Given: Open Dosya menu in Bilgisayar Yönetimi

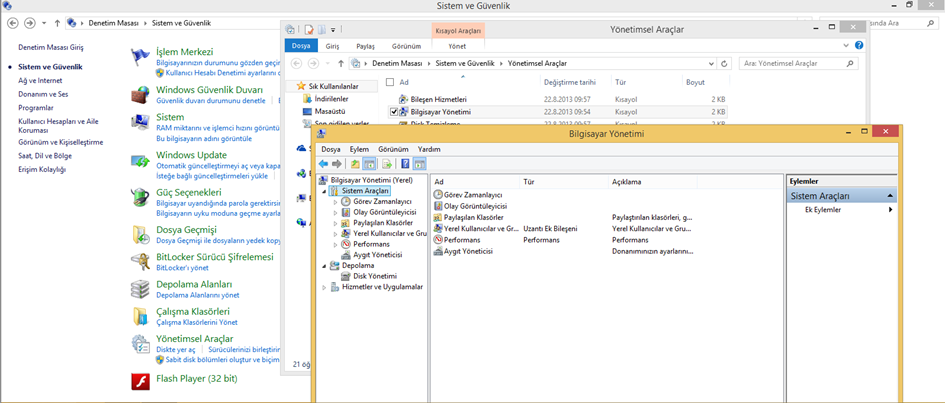Looking at the screenshot, I should tap(330, 149).
